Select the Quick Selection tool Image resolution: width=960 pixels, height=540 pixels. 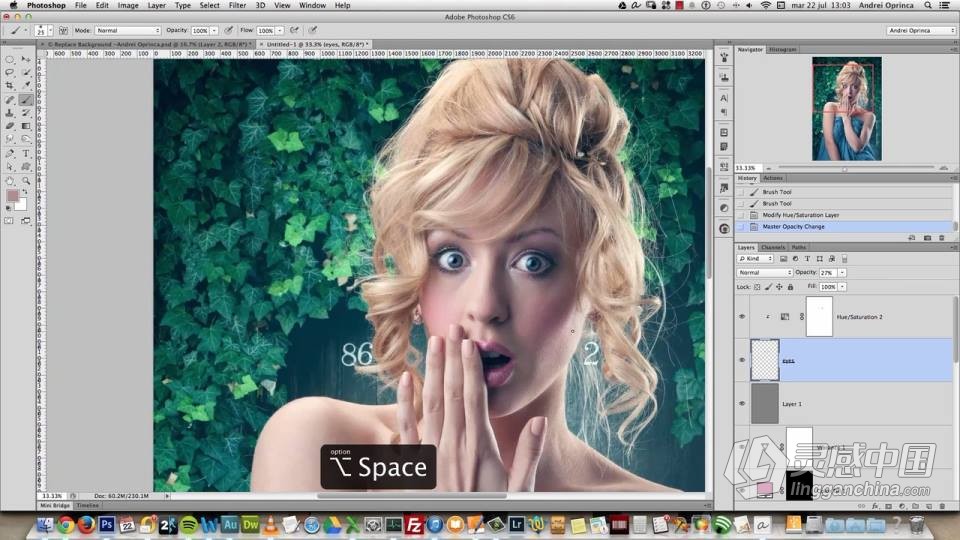26,72
